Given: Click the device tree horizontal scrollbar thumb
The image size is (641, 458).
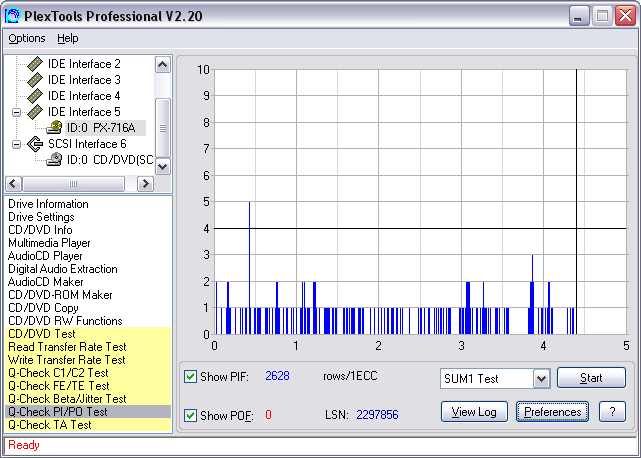Looking at the screenshot, I should click(74, 184).
